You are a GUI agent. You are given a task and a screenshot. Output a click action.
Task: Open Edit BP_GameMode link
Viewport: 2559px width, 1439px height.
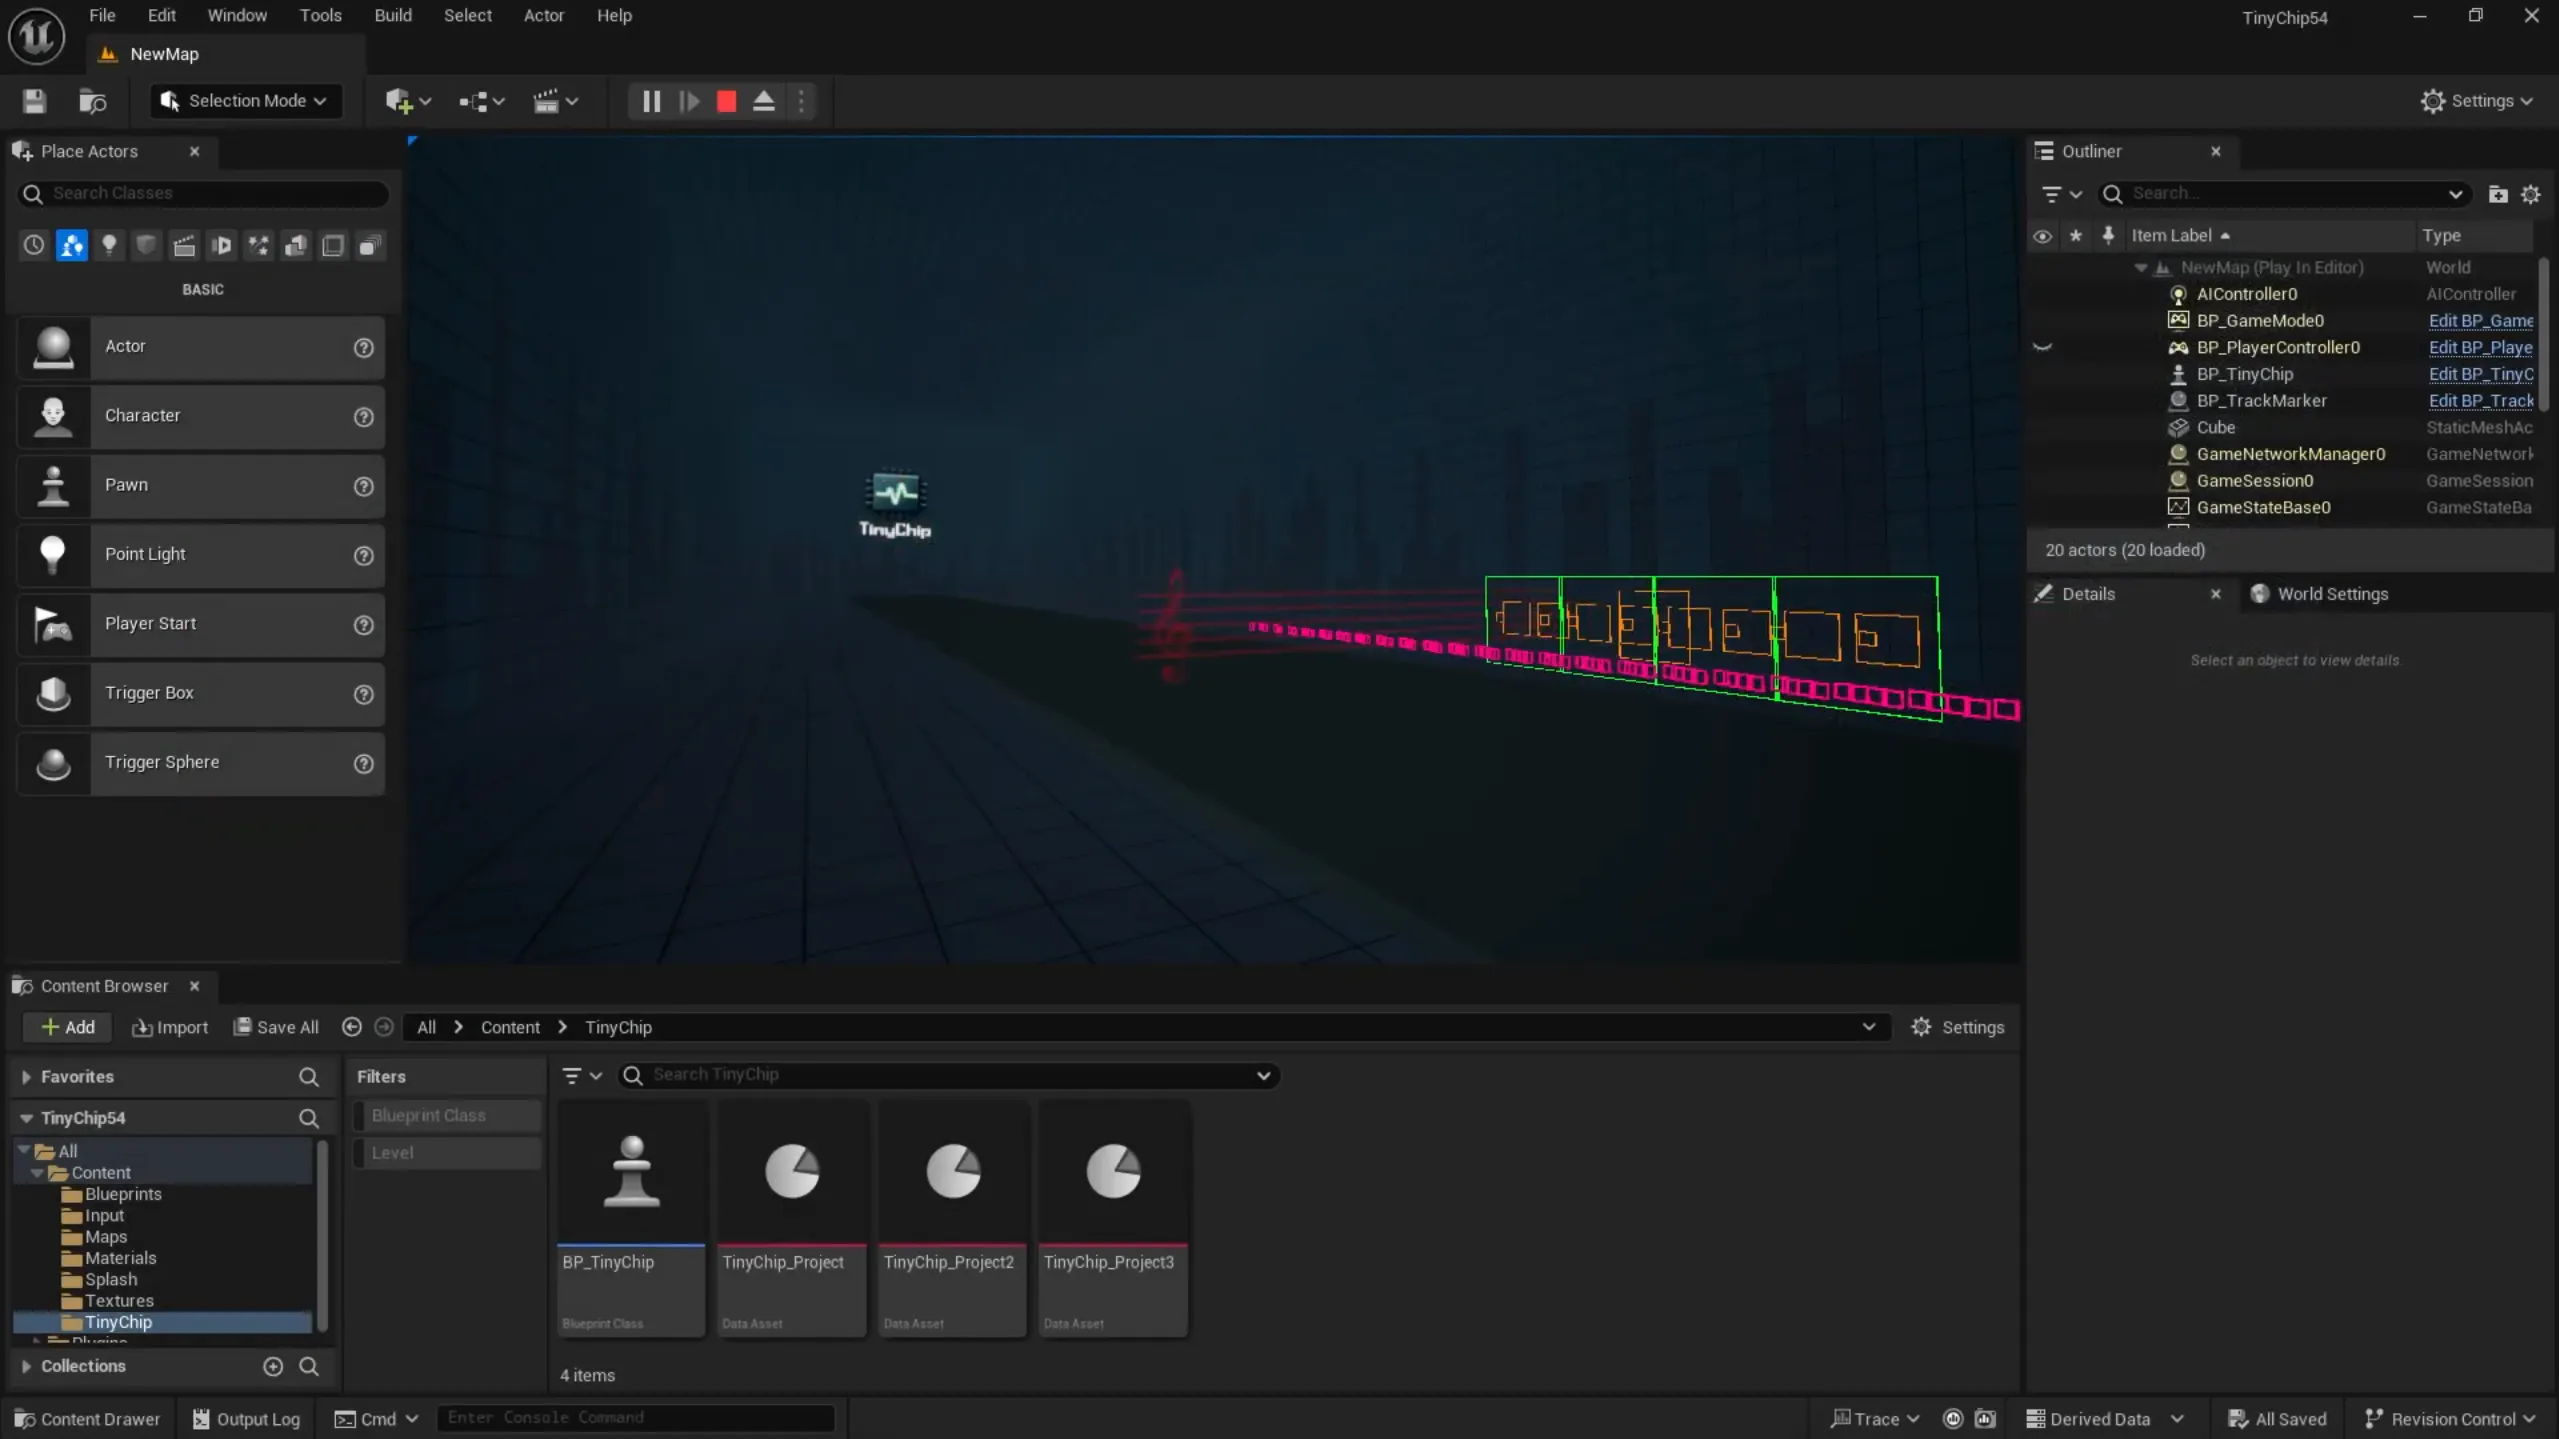2480,321
